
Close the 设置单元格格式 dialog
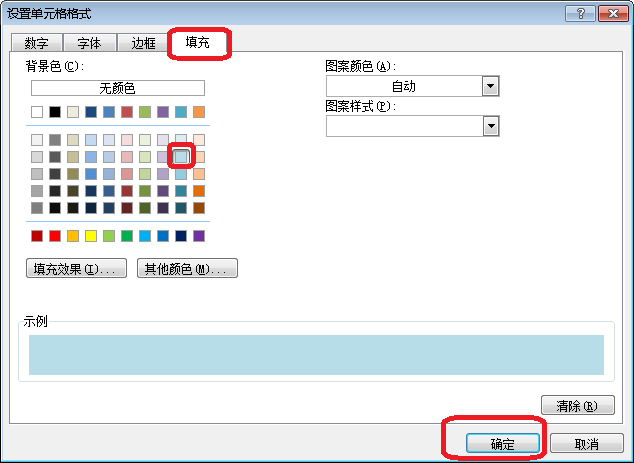[613, 13]
